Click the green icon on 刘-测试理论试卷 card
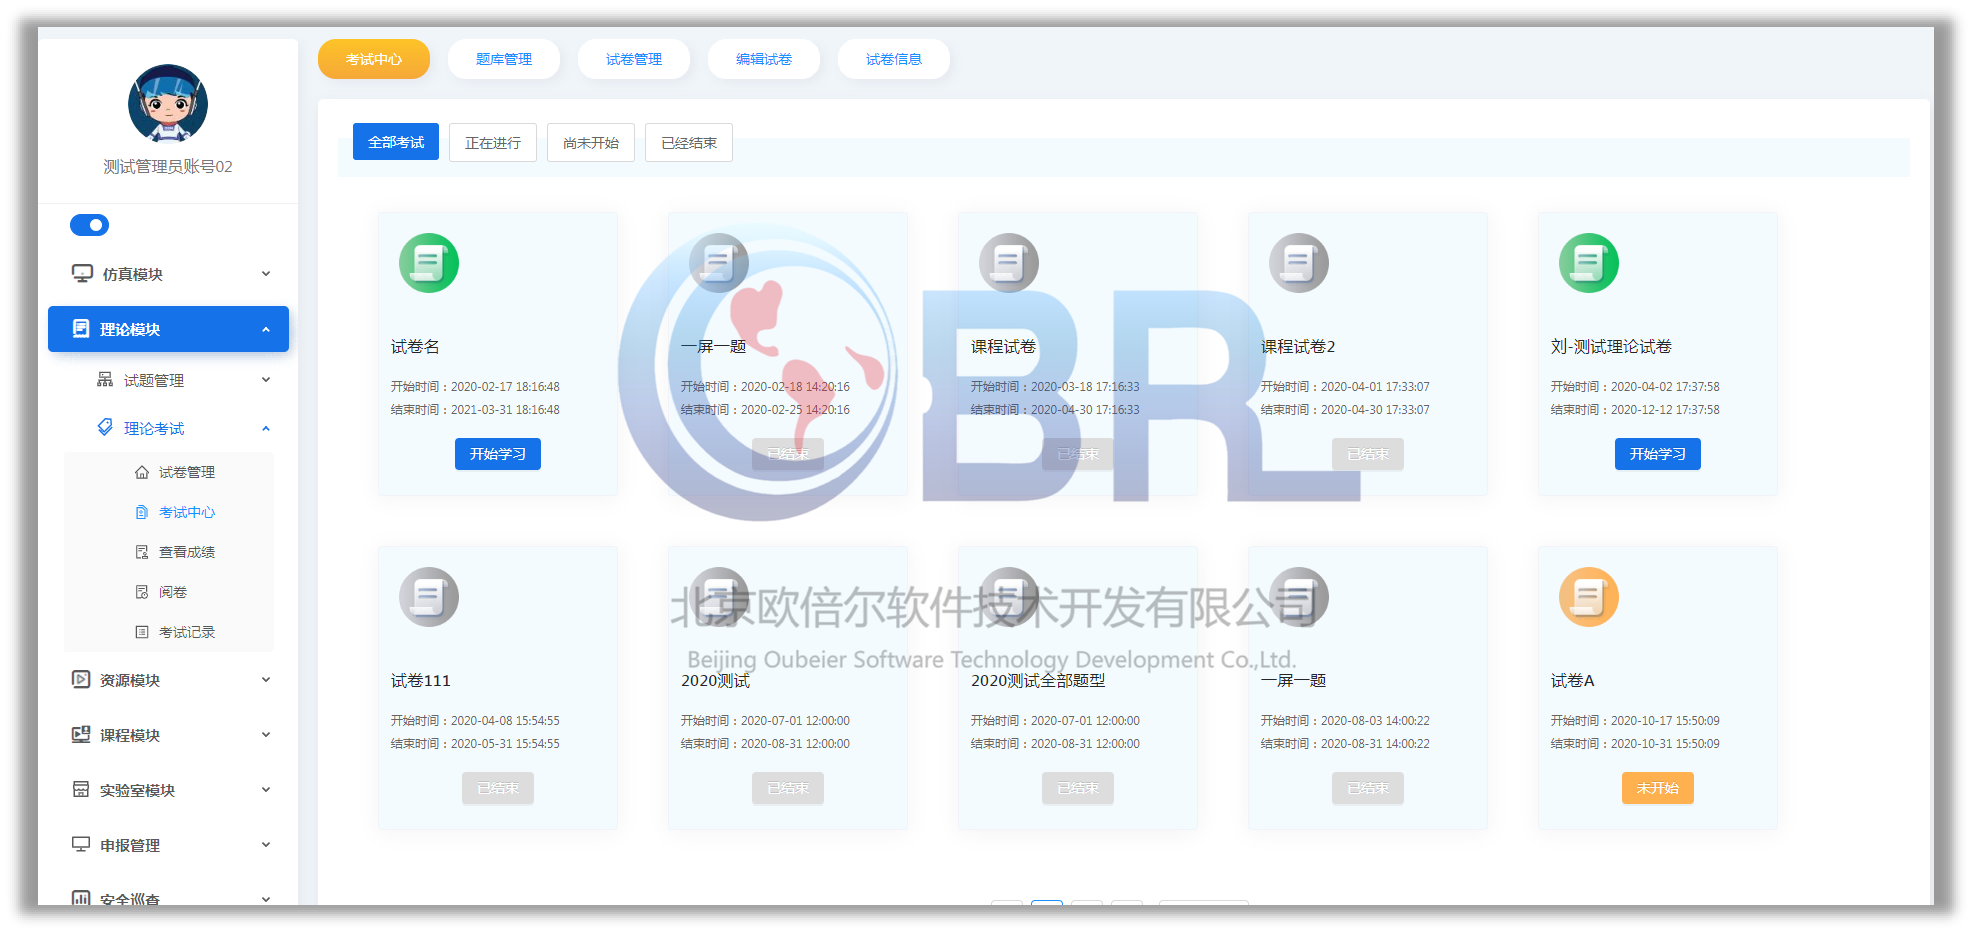Viewport: 1973px width, 931px height. (1589, 263)
